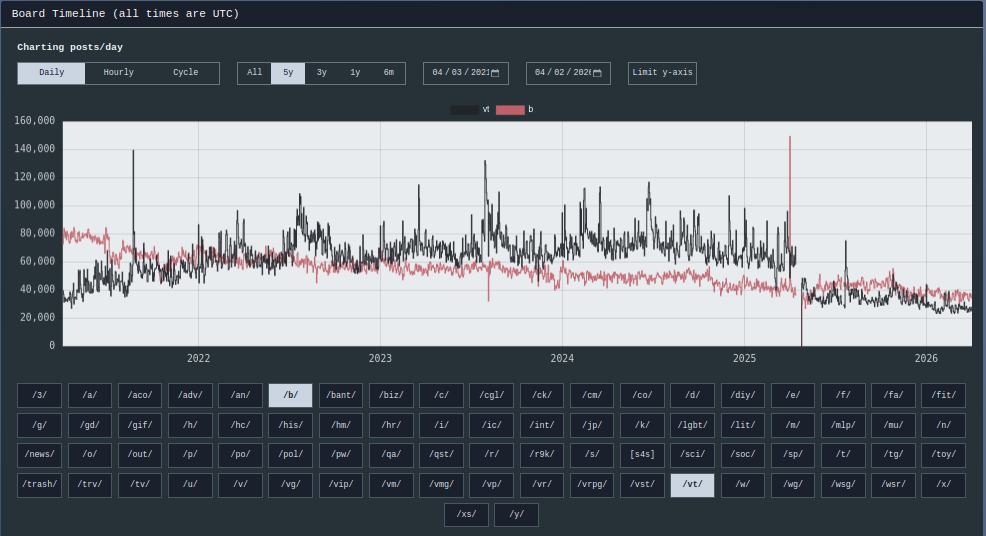Select the /y/ board button
The width and height of the screenshot is (986, 536).
516,515
